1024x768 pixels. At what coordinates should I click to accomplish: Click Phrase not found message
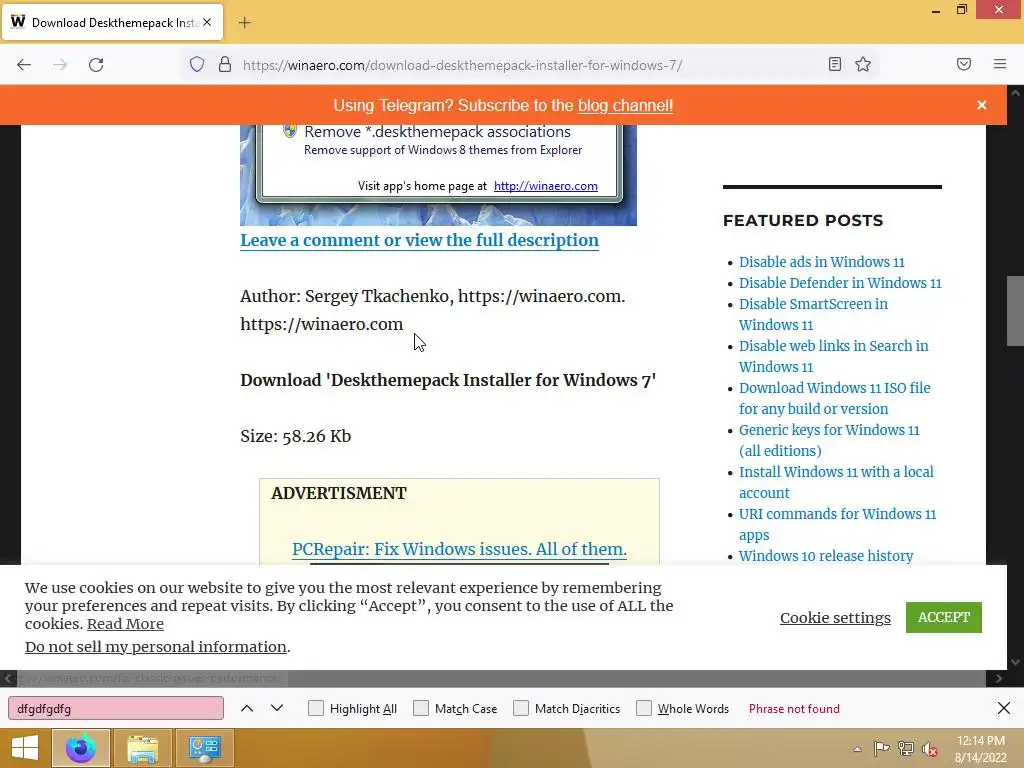coord(794,708)
